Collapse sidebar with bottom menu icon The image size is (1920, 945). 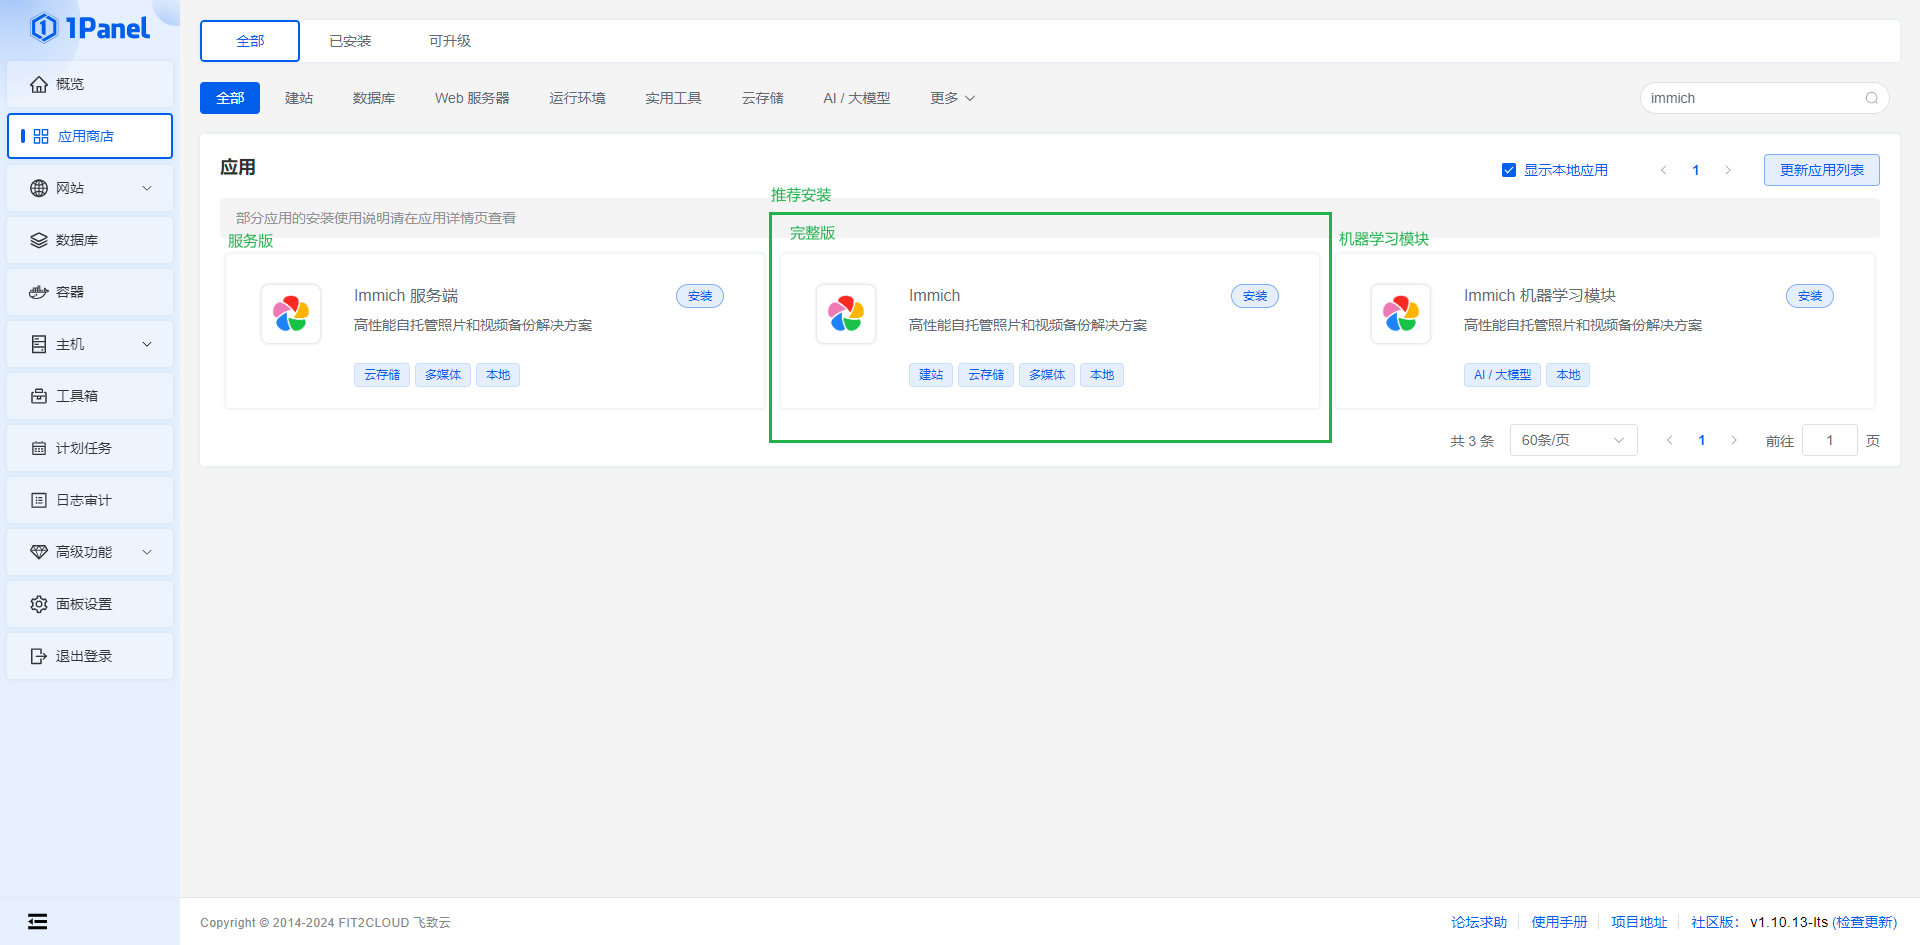[x=37, y=921]
